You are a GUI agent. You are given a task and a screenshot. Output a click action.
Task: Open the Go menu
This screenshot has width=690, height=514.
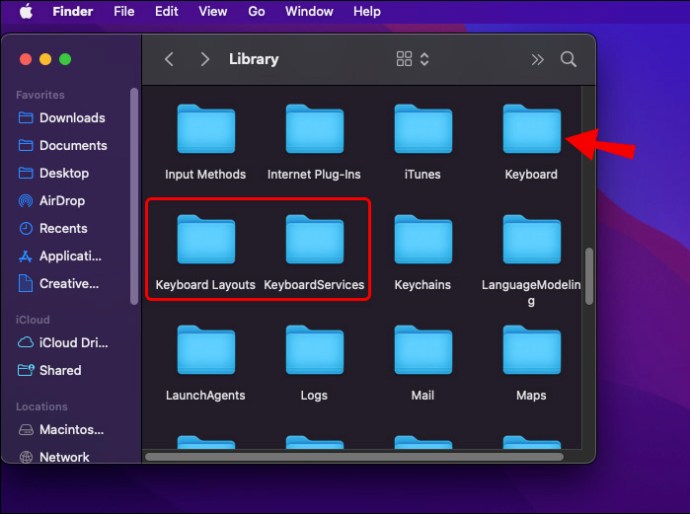click(x=256, y=11)
